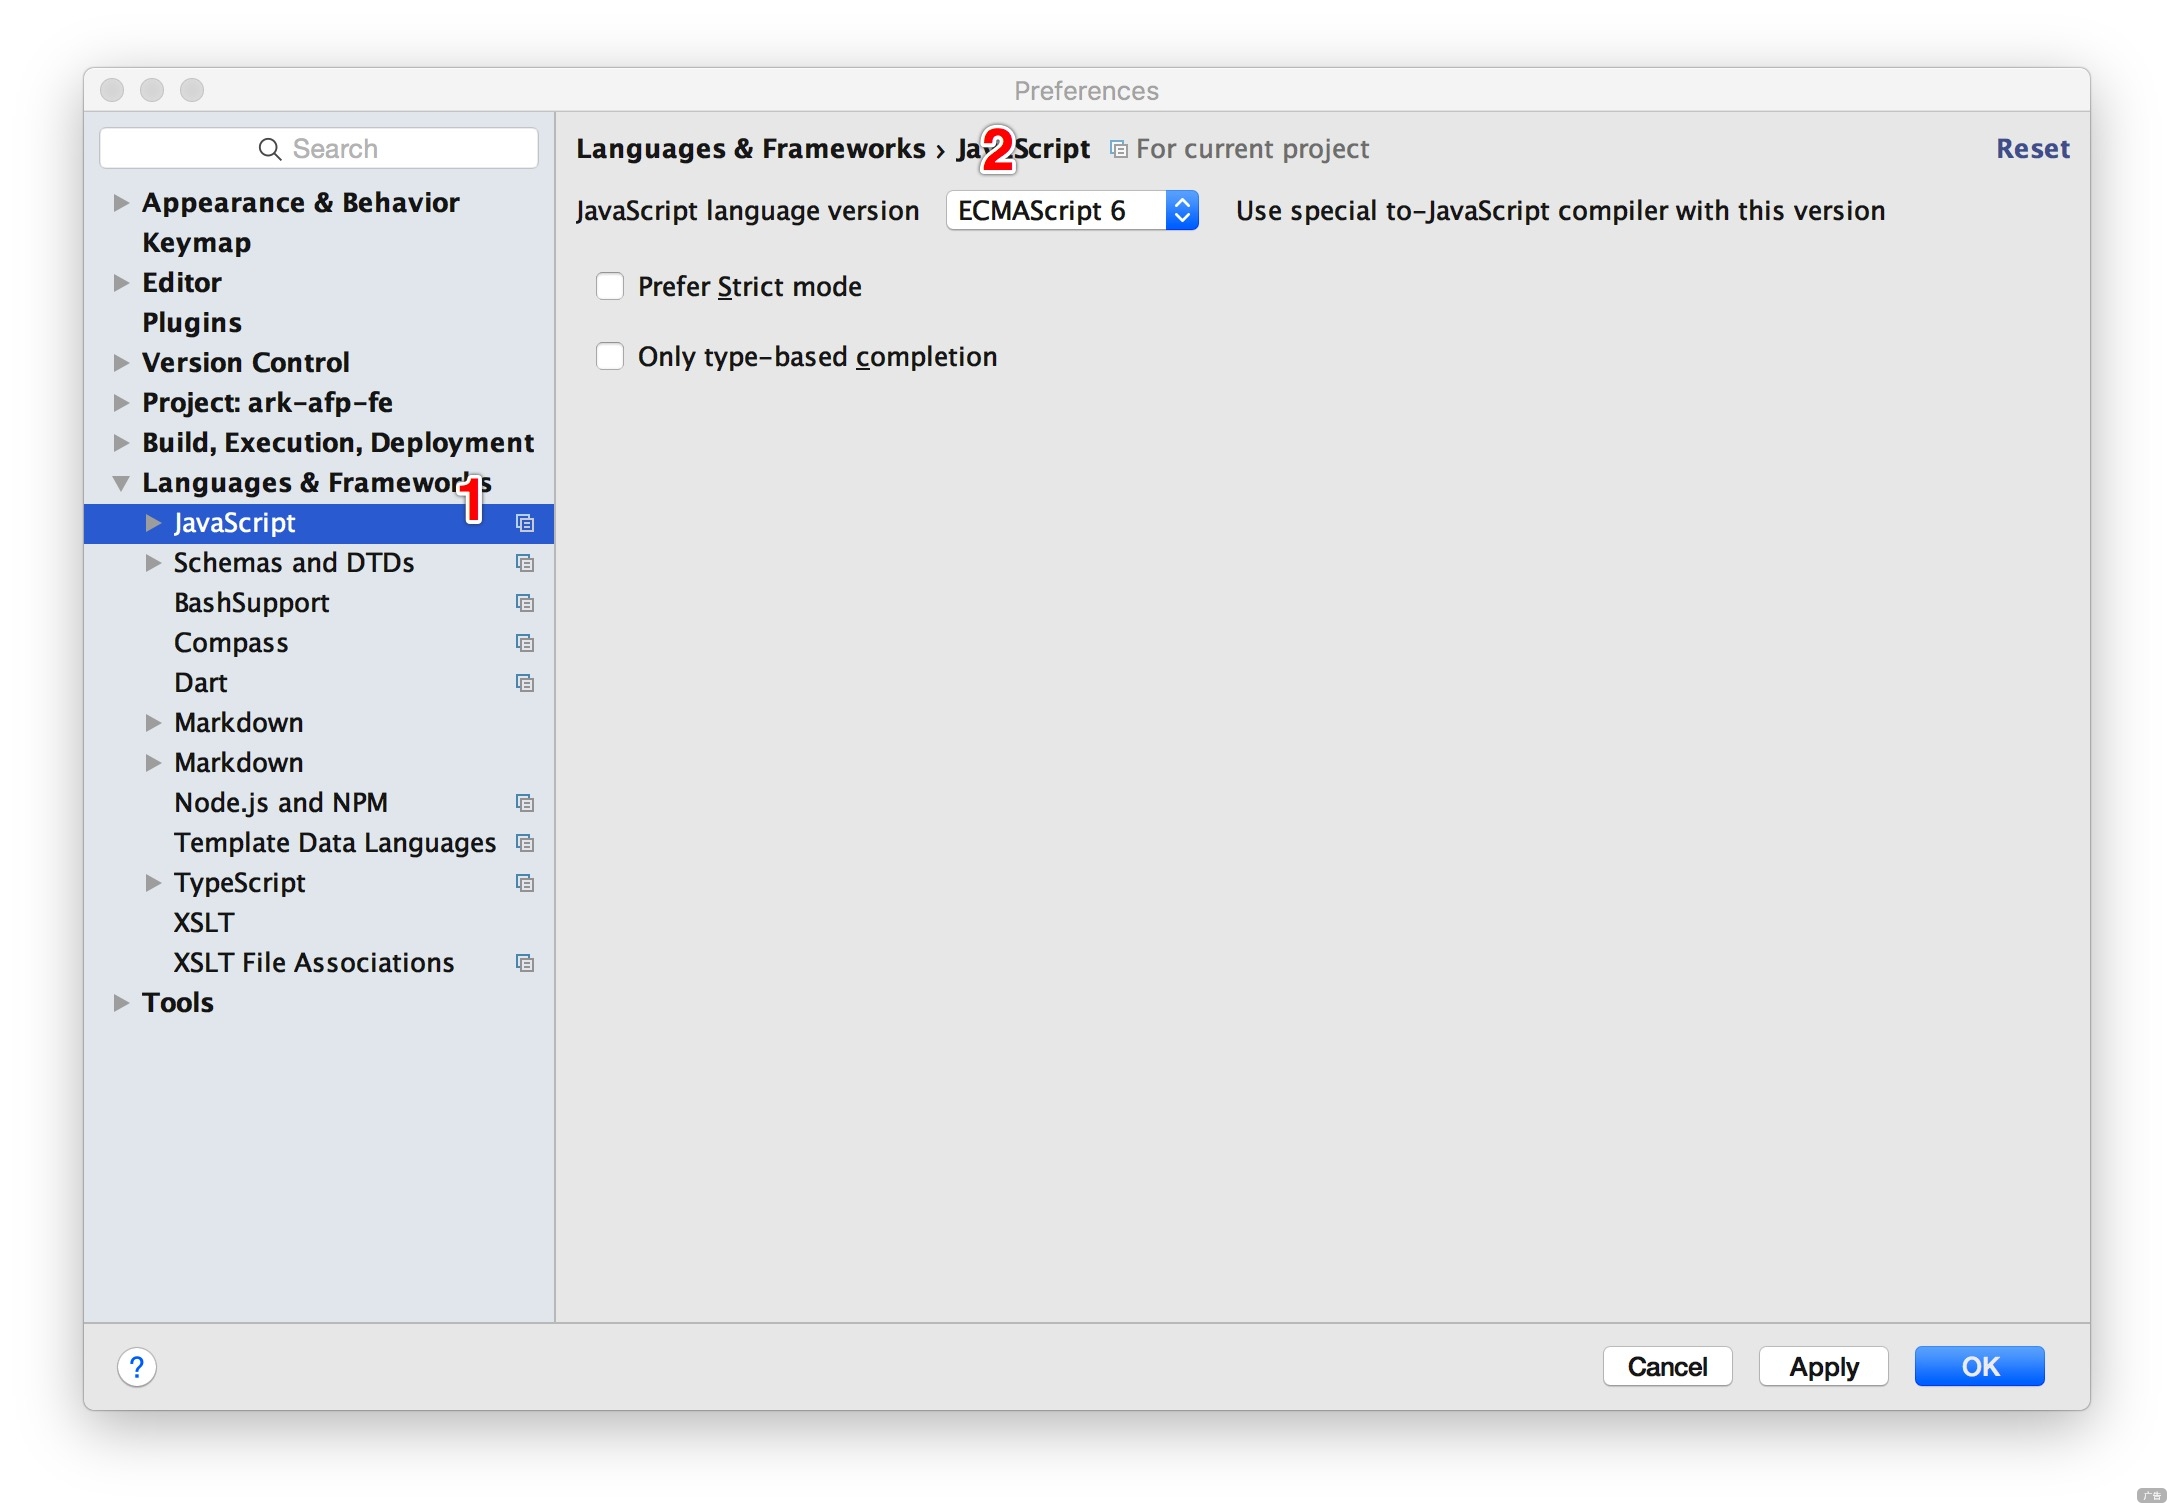This screenshot has height=1510, width=2174.
Task: Click inside the Search settings field
Action: coord(319,149)
